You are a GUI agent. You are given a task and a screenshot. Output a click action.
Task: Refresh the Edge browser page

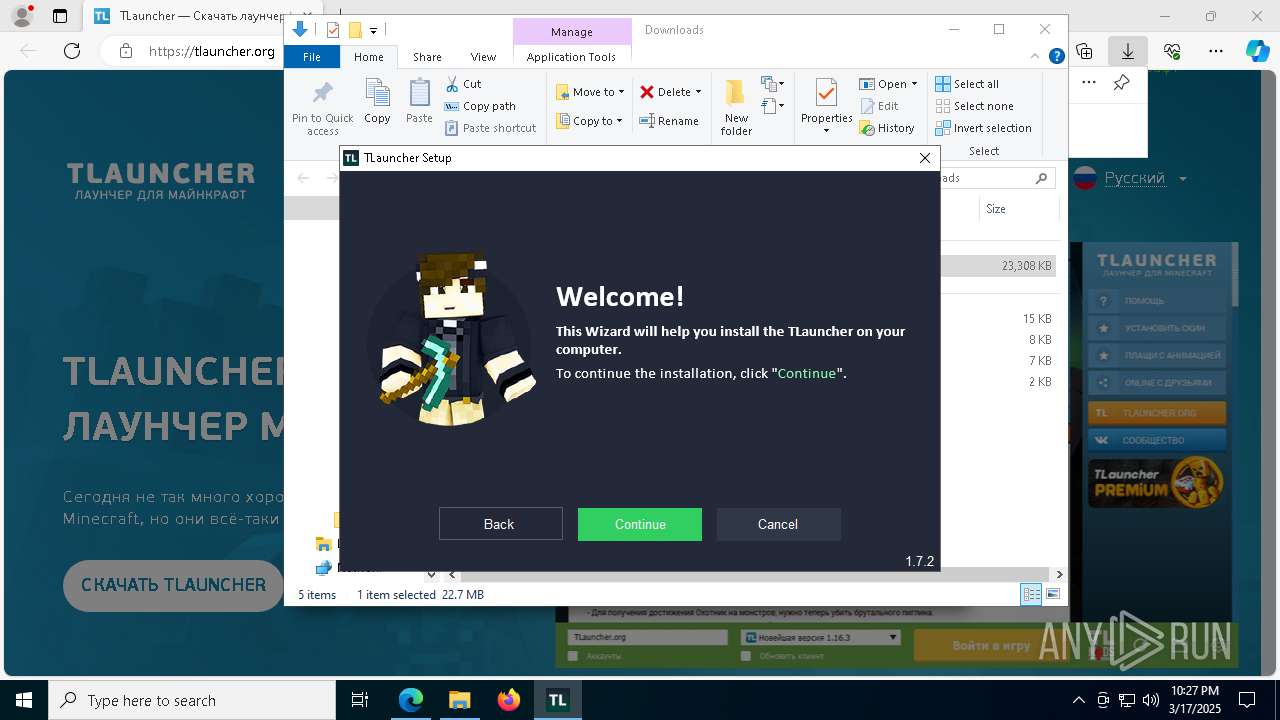tap(72, 51)
